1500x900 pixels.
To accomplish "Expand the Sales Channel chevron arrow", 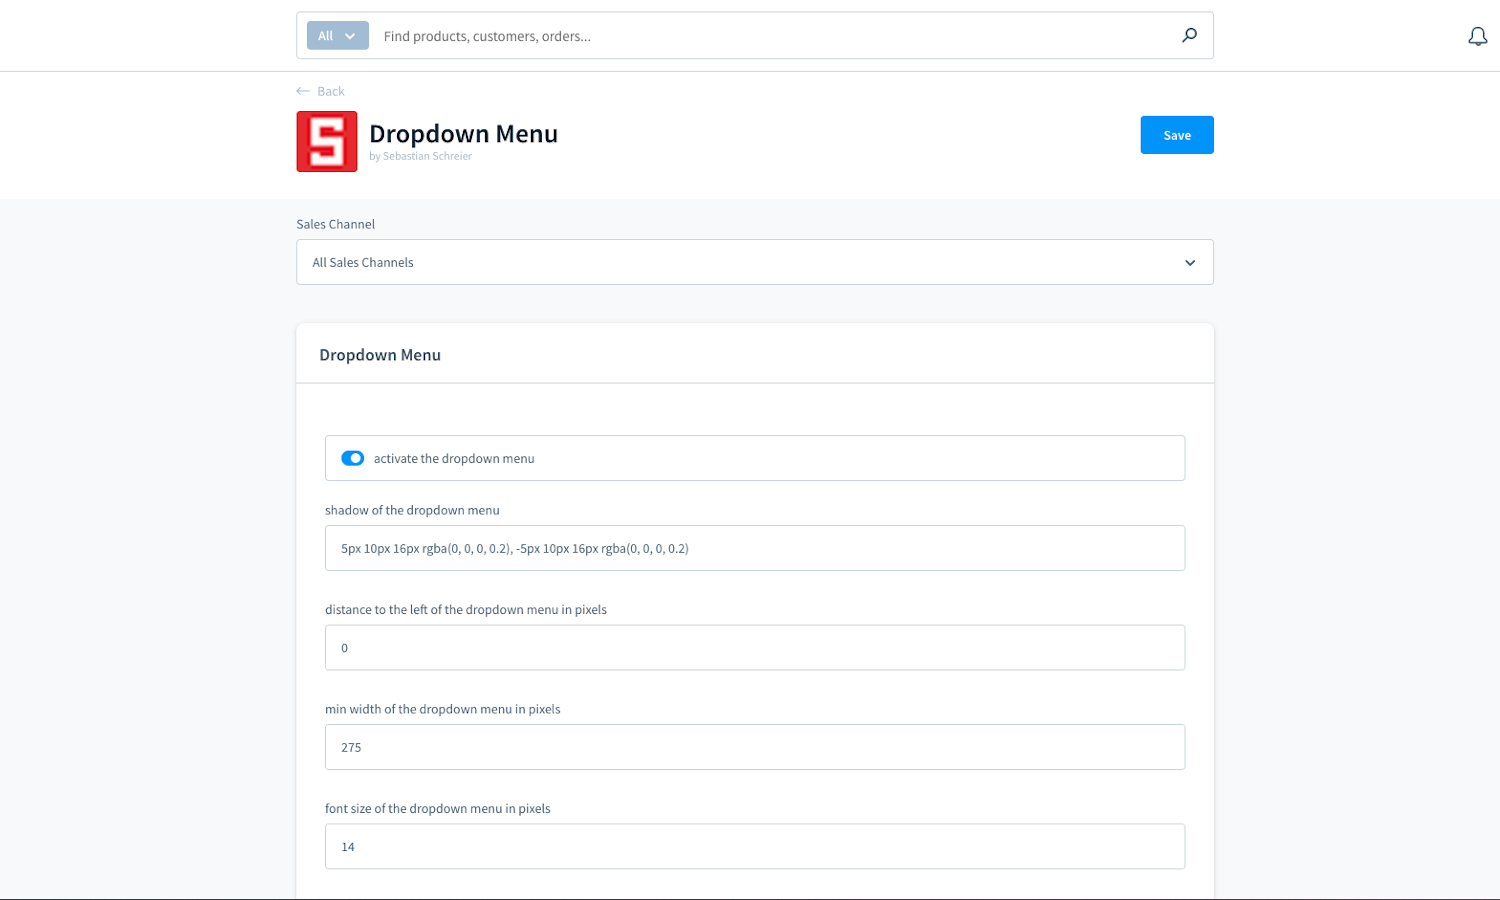I will click(1190, 263).
